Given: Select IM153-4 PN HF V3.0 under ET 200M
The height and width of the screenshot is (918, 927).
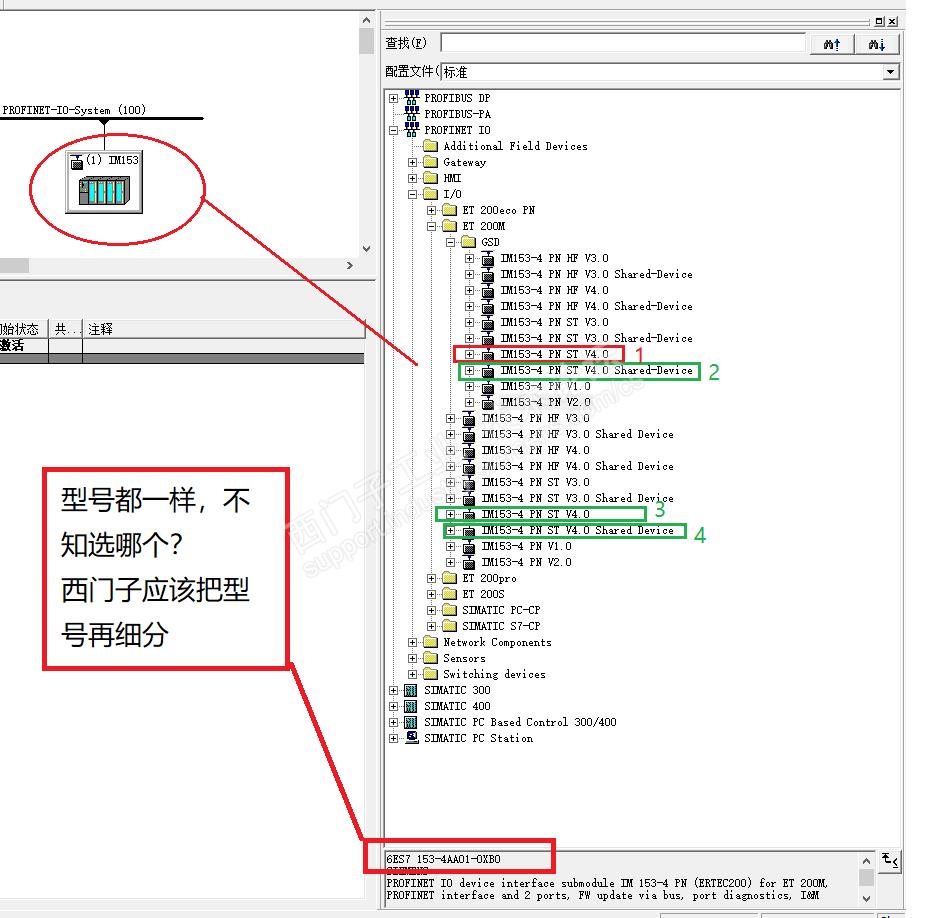Looking at the screenshot, I should click(x=536, y=418).
